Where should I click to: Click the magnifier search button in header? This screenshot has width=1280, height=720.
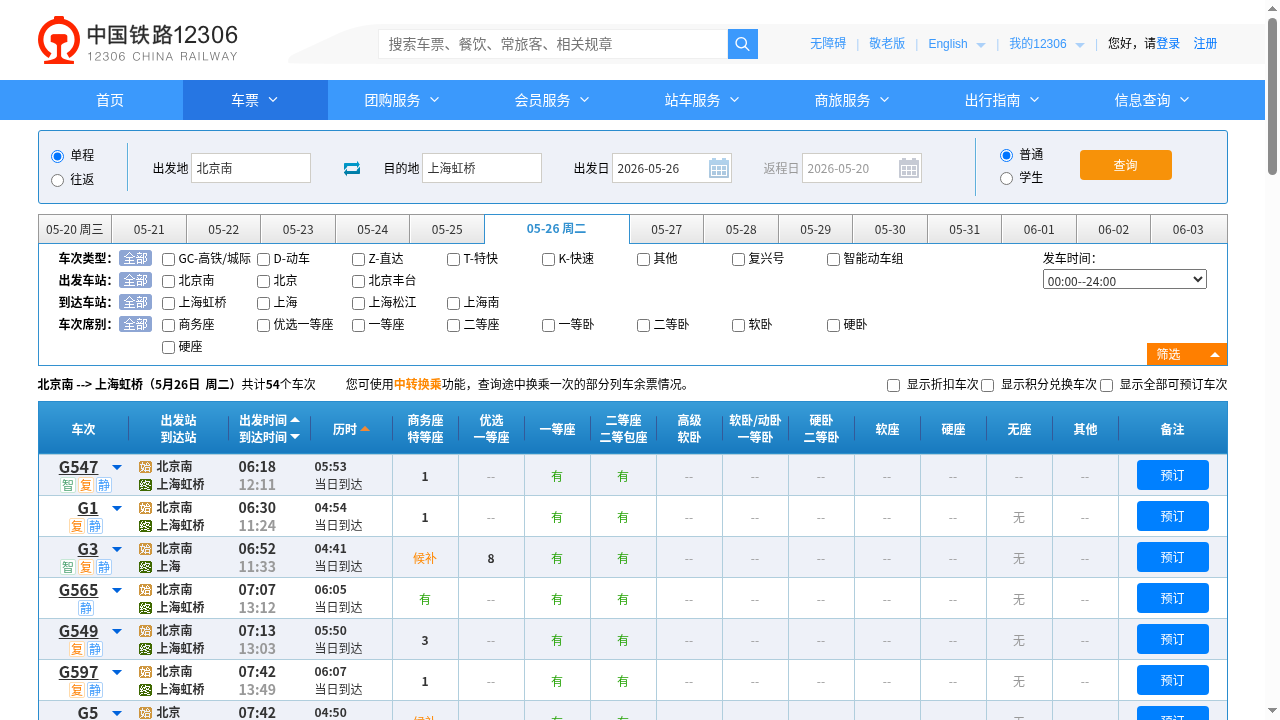(x=743, y=44)
